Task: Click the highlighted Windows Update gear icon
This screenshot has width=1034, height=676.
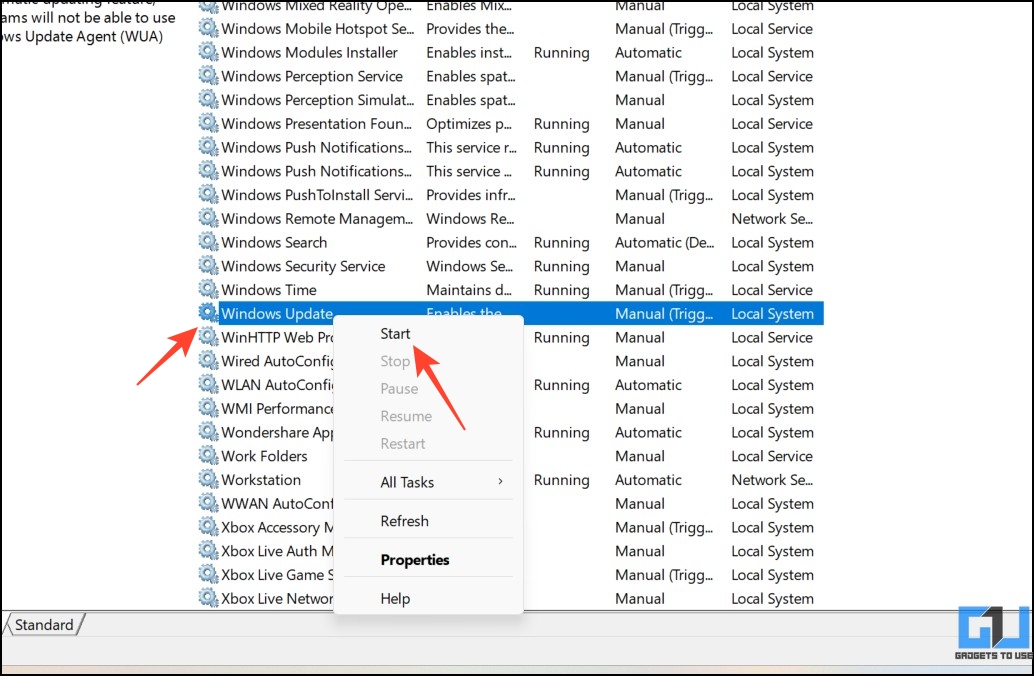Action: pyautogui.click(x=208, y=313)
